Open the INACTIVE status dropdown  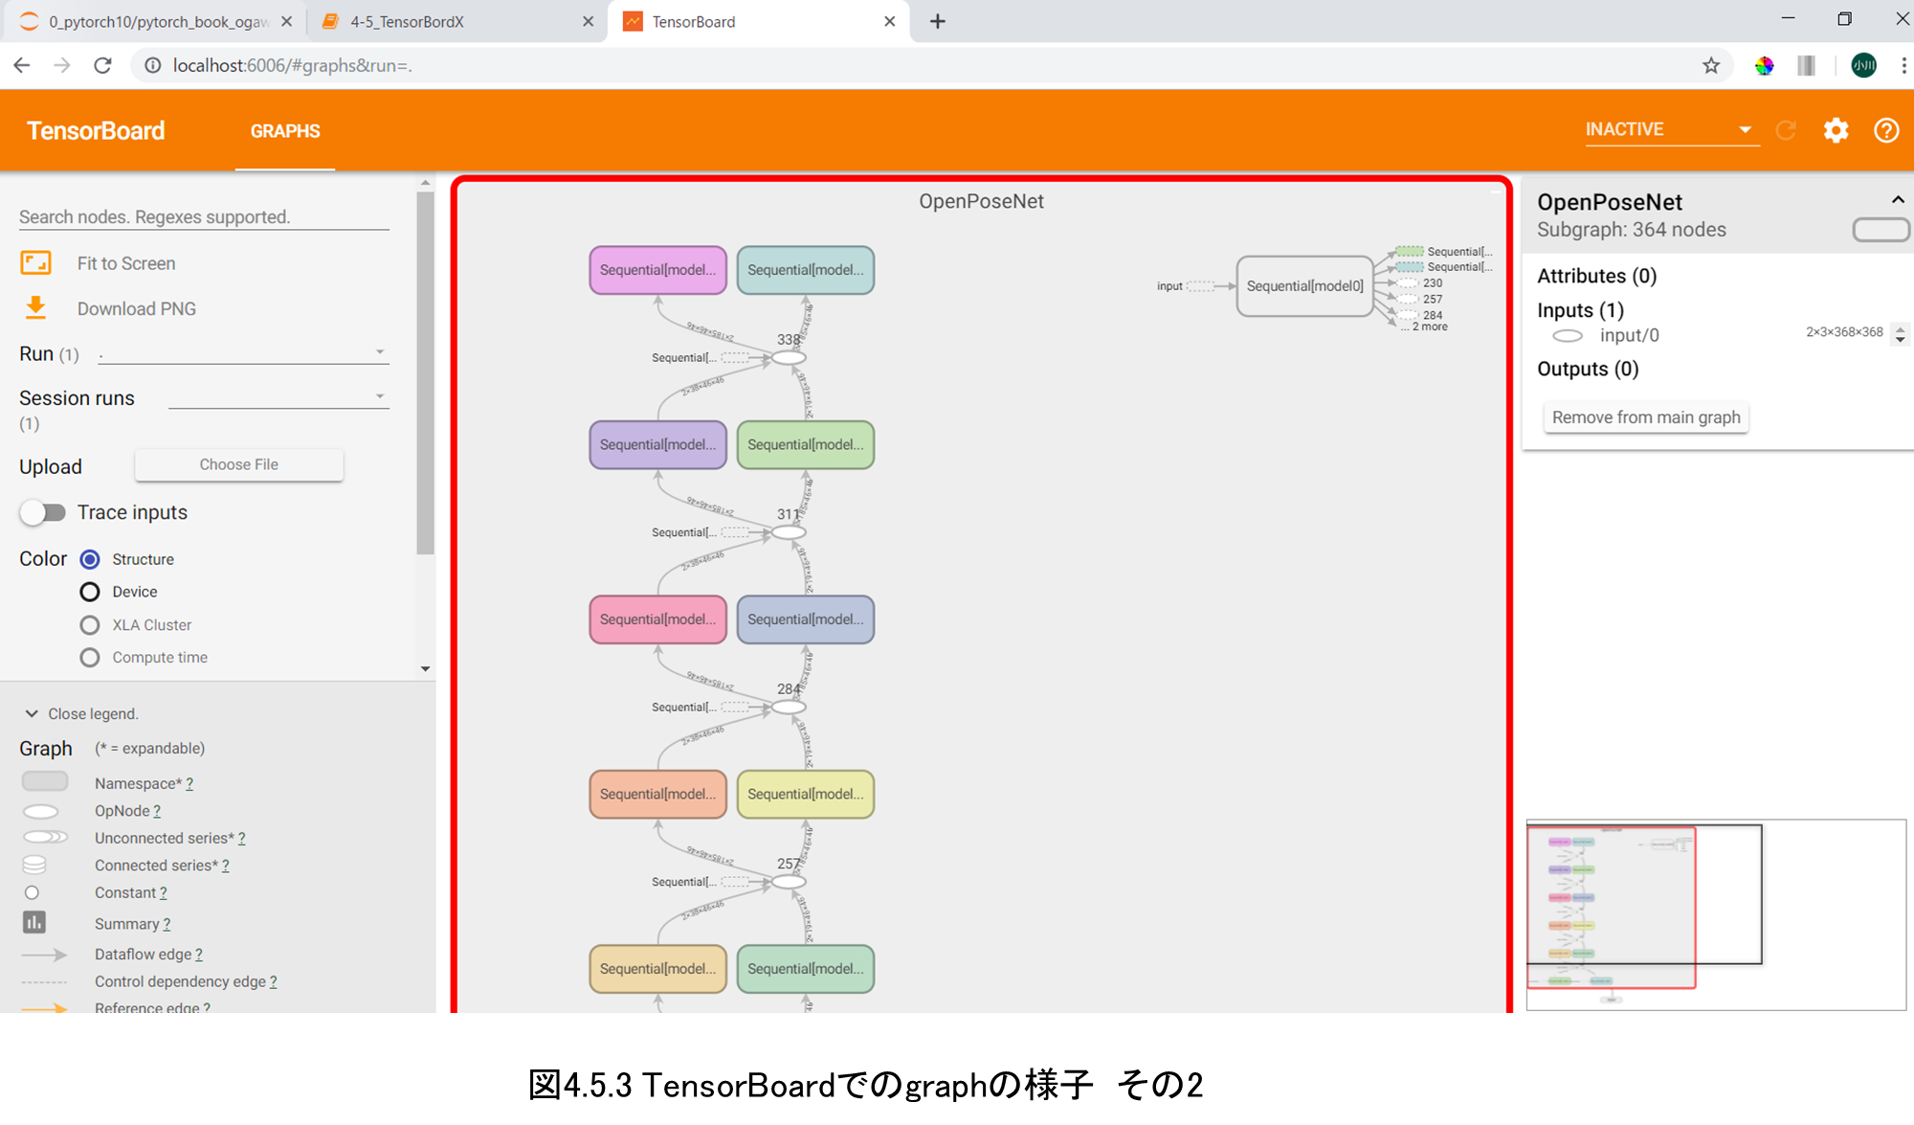pos(1746,129)
